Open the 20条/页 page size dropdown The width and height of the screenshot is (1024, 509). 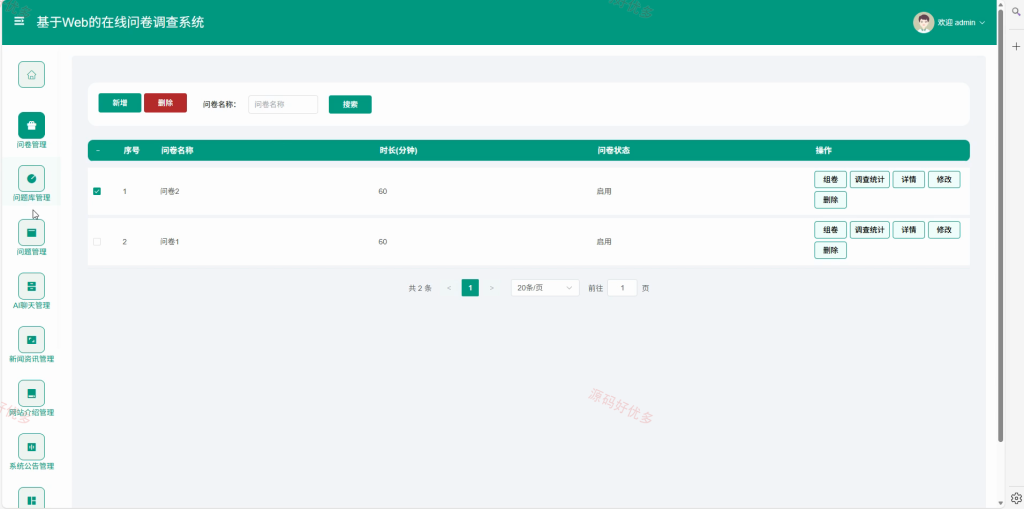pyautogui.click(x=545, y=287)
